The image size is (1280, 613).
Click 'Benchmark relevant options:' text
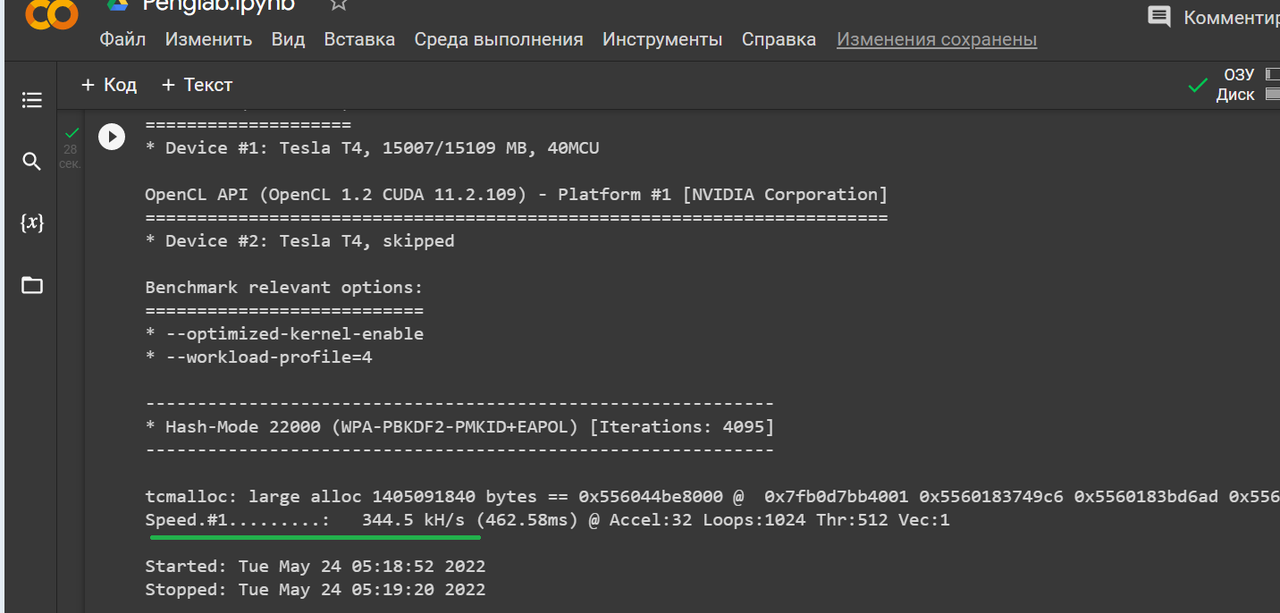[284, 287]
